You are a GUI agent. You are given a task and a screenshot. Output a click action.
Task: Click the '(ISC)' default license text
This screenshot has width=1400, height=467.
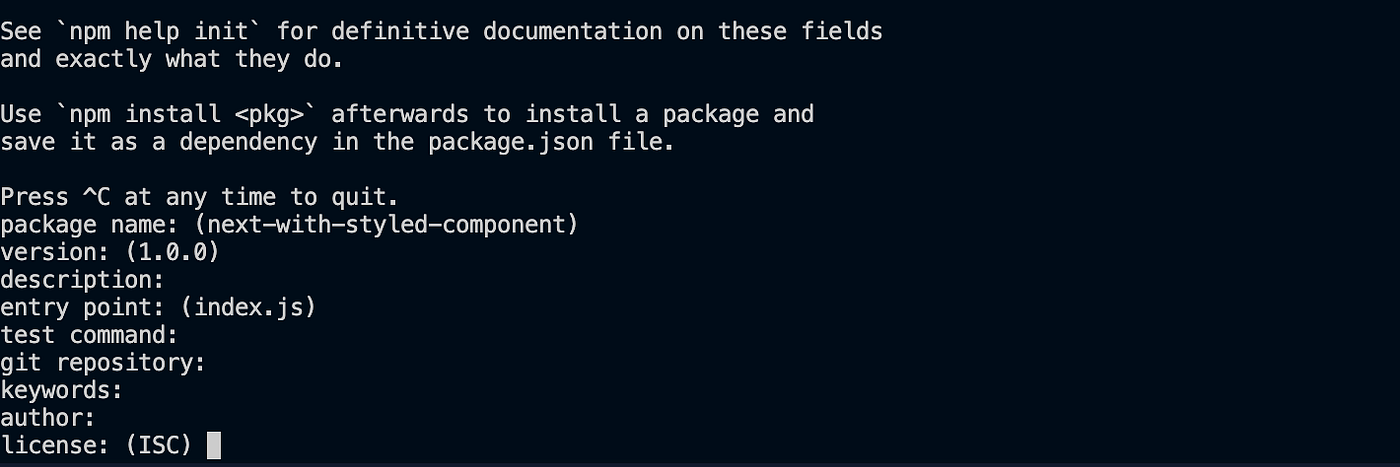pyautogui.click(x=158, y=444)
